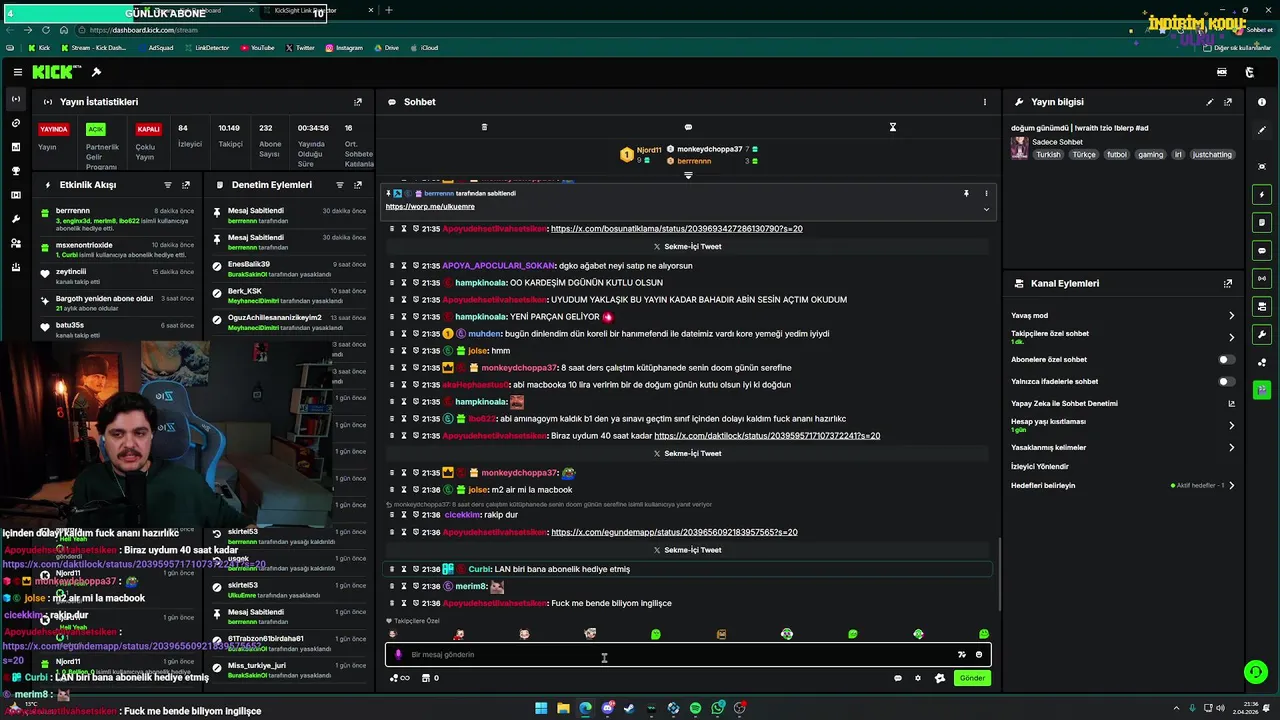Pop out the Yayın İstatistikleri panel
The width and height of the screenshot is (1280, 720).
(x=358, y=102)
